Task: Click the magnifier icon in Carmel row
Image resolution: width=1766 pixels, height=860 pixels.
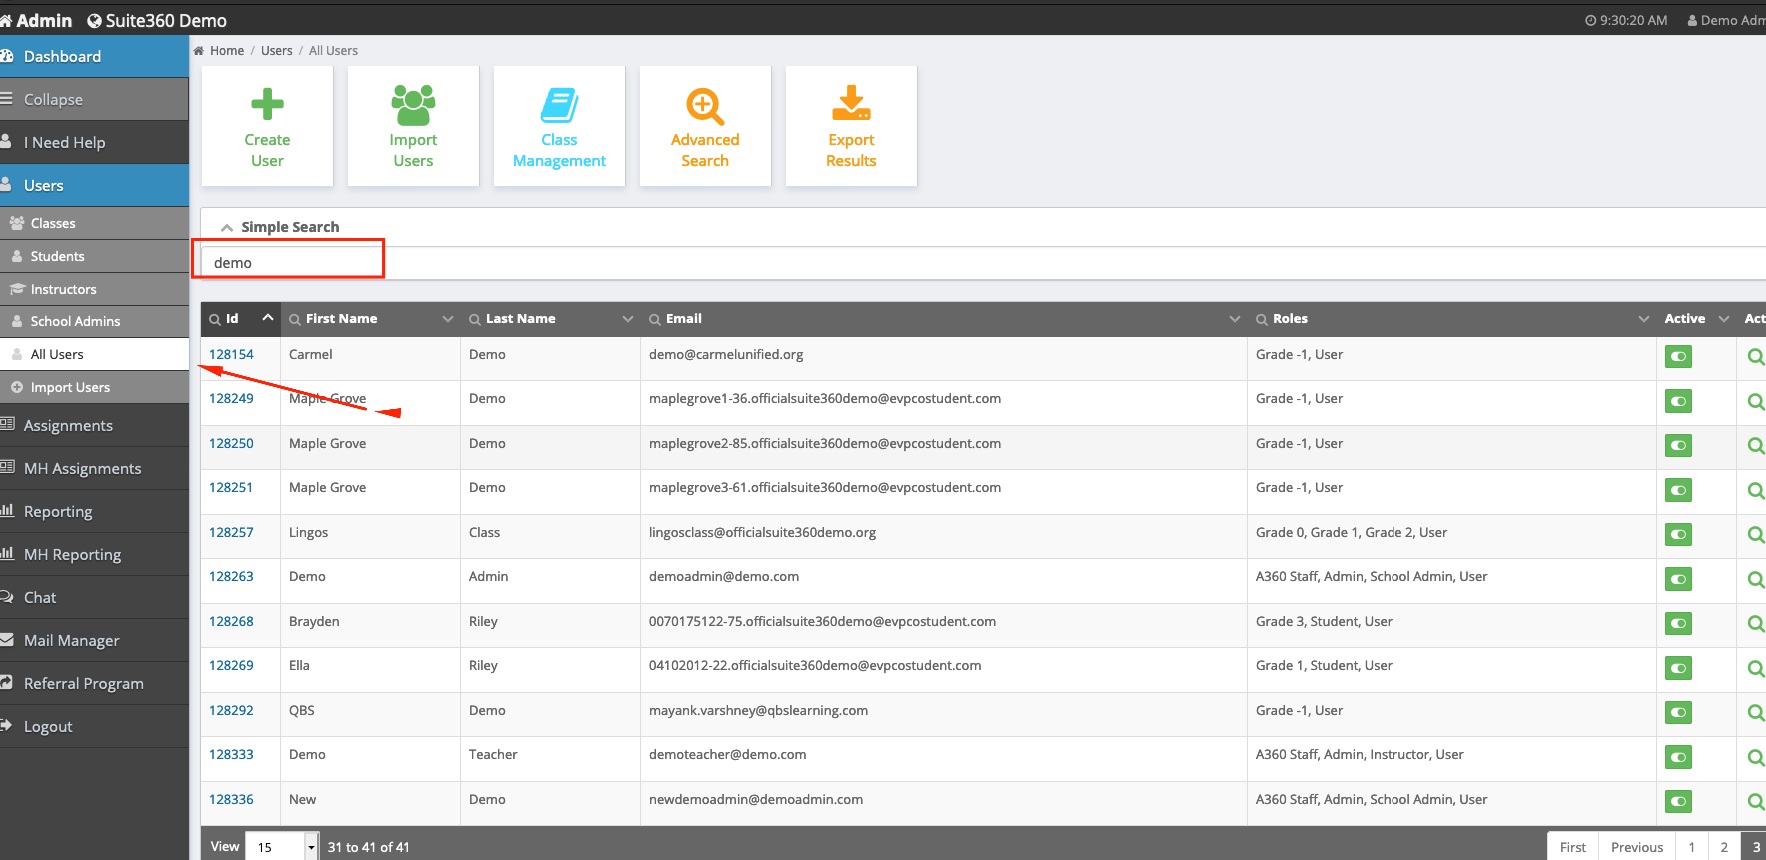Action: pos(1755,357)
